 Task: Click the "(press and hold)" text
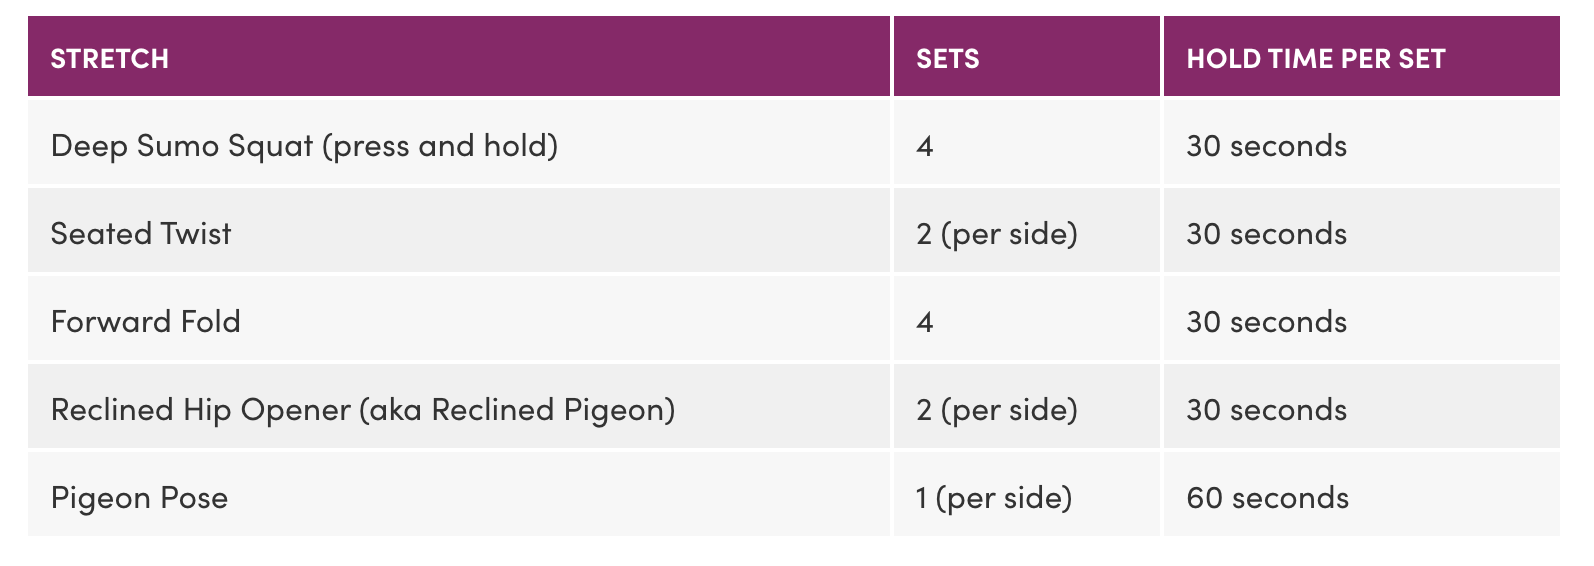(x=440, y=147)
